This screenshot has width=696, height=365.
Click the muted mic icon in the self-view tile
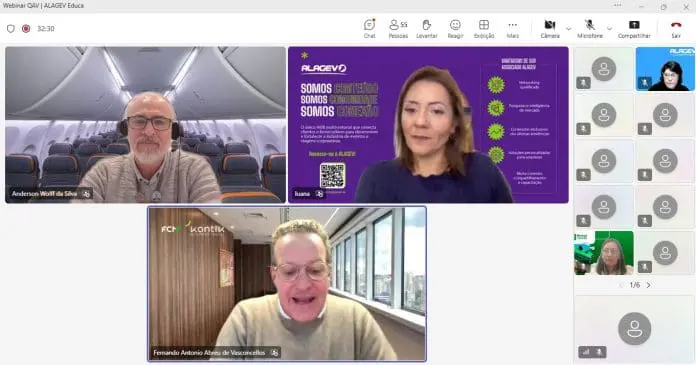(599, 352)
